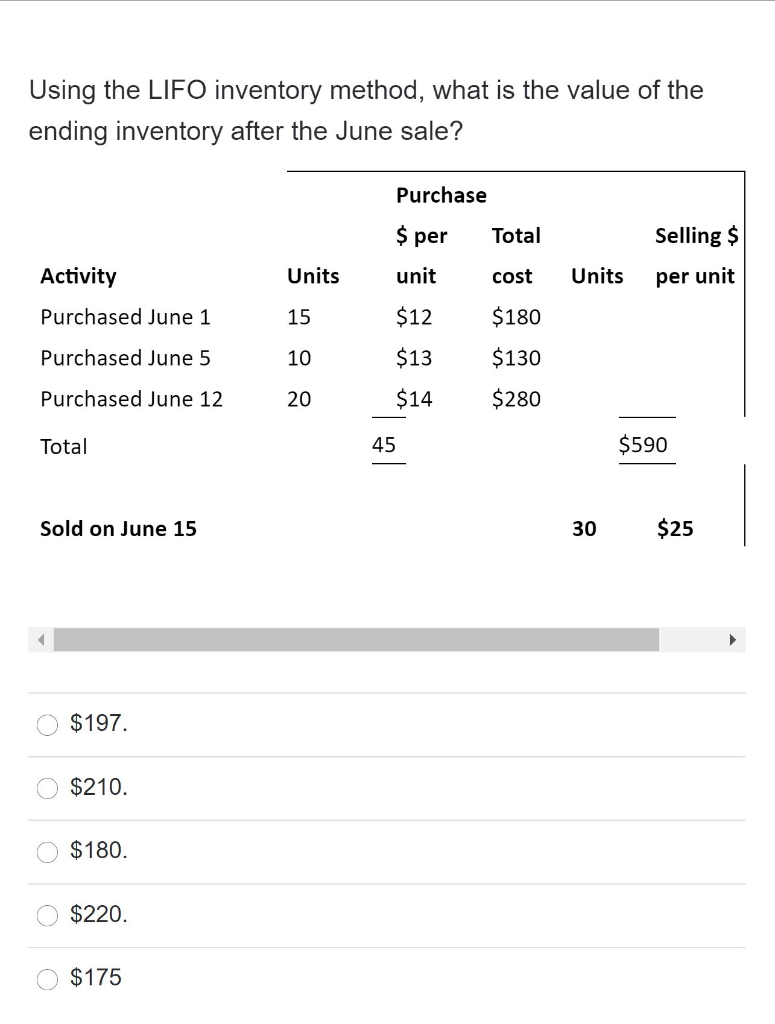This screenshot has height=1024, width=775.
Task: Click the Purchased June 12 row label
Action: tap(131, 399)
